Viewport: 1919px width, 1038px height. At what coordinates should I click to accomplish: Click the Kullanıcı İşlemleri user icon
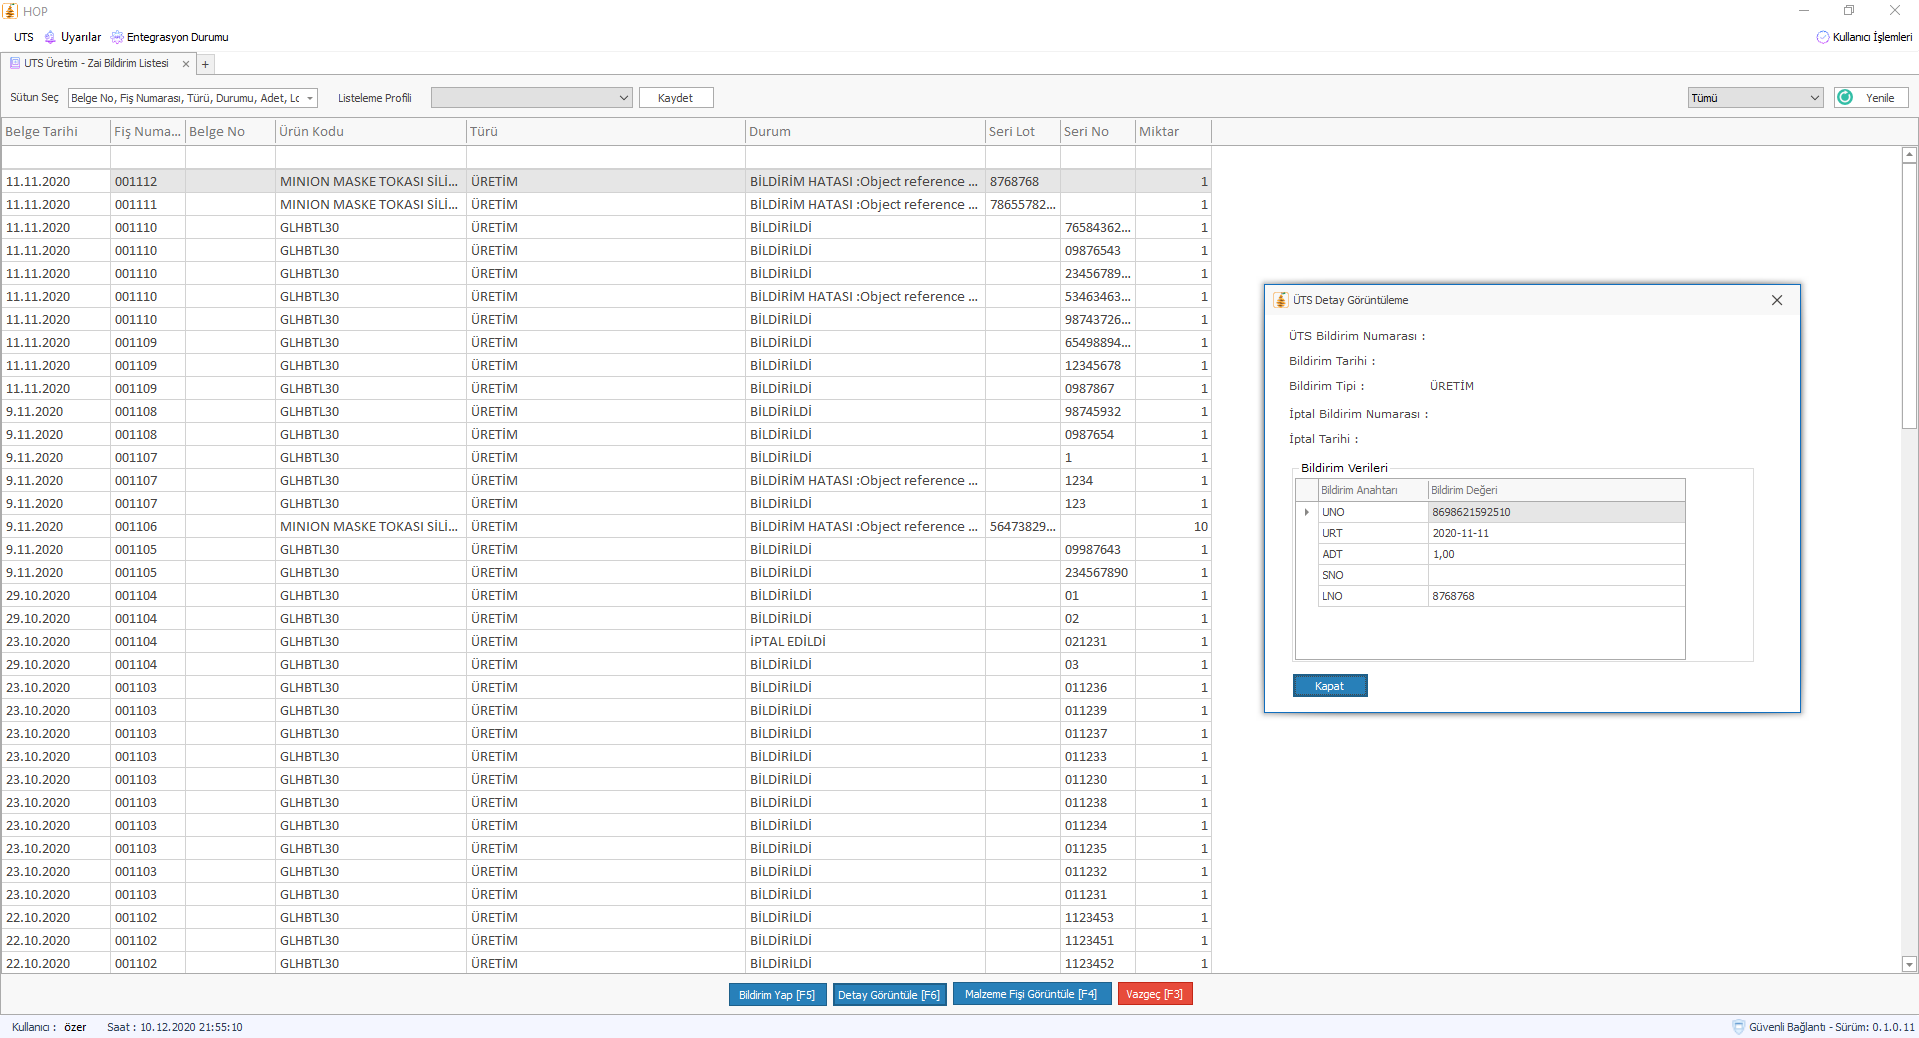[x=1823, y=37]
